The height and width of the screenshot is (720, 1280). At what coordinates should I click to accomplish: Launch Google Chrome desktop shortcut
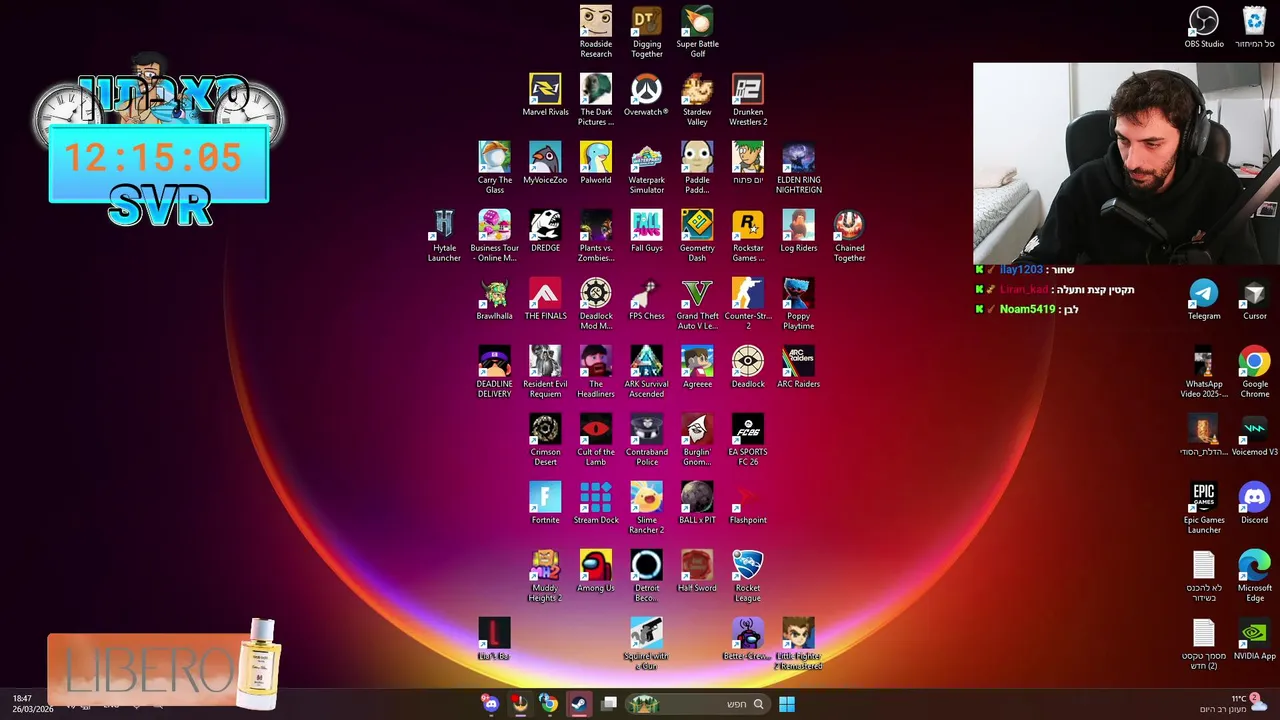point(1255,372)
